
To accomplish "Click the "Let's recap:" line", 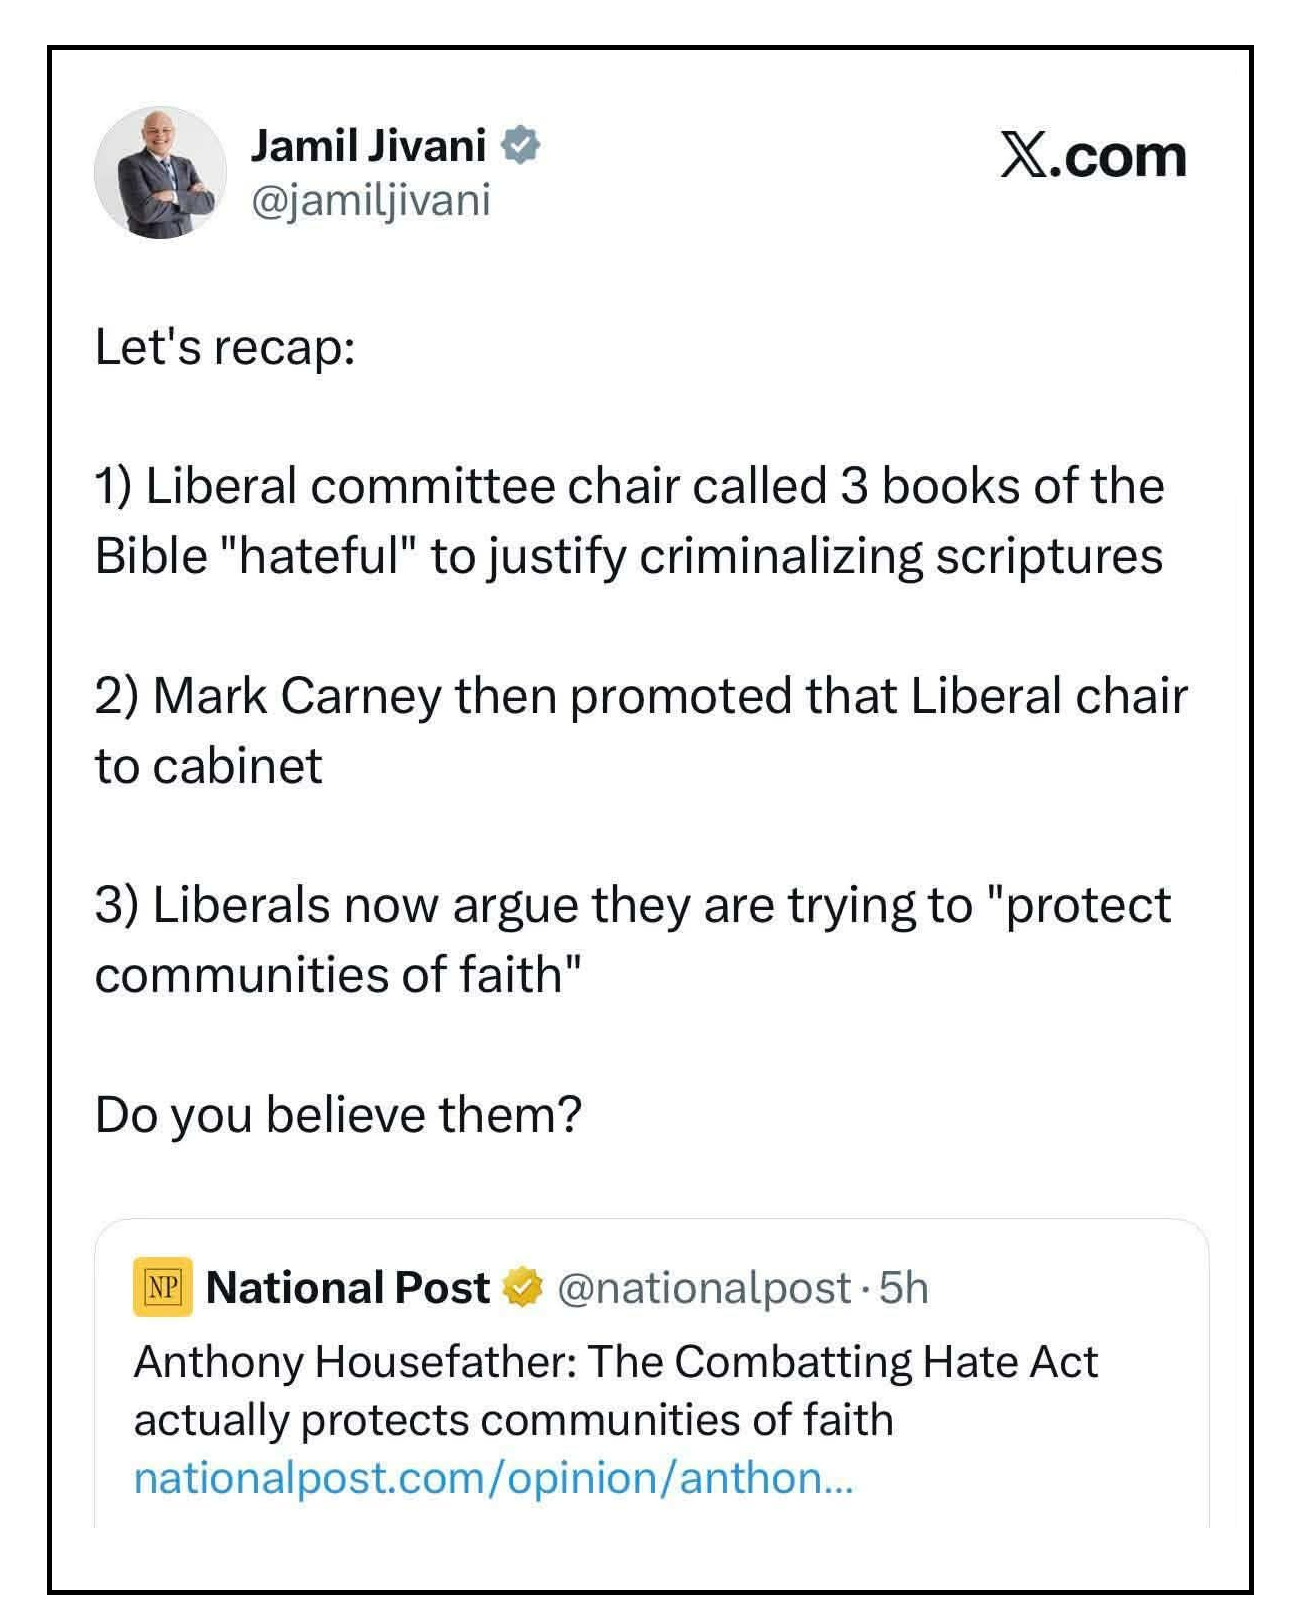I will coord(225,348).
